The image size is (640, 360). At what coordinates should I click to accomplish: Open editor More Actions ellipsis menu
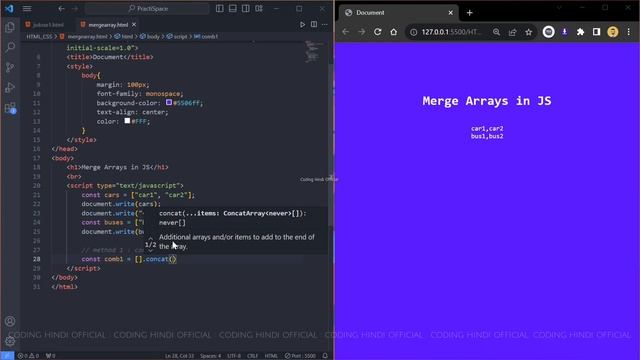[x=325, y=25]
